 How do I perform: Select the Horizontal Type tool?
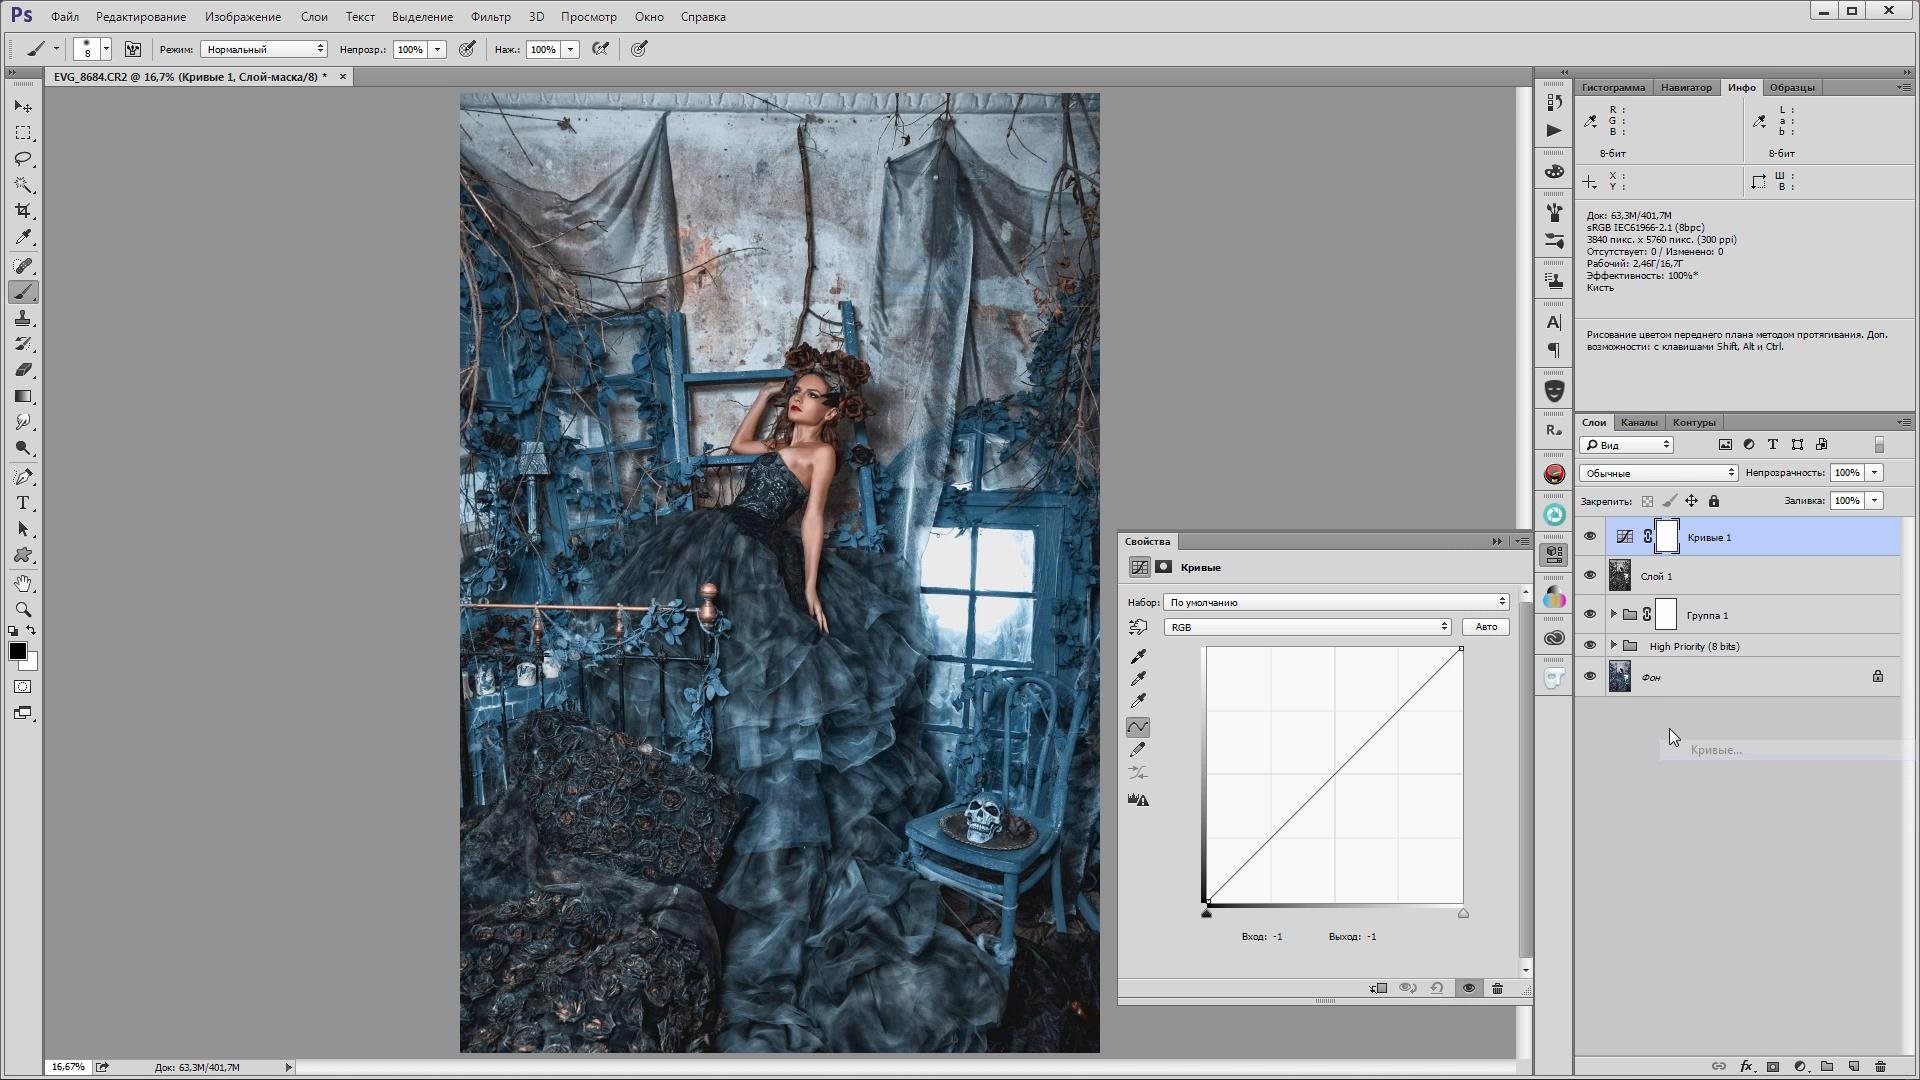click(x=23, y=503)
